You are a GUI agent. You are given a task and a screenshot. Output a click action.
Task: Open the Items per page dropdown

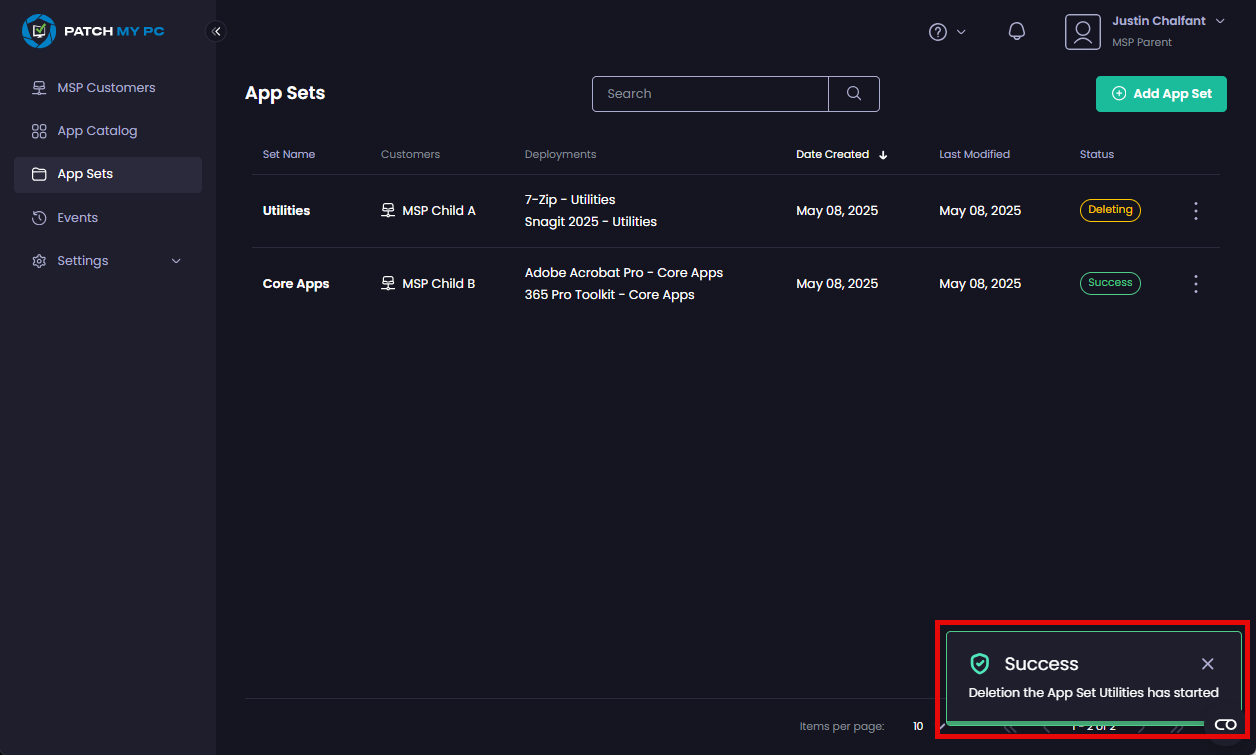pyautogui.click(x=925, y=726)
